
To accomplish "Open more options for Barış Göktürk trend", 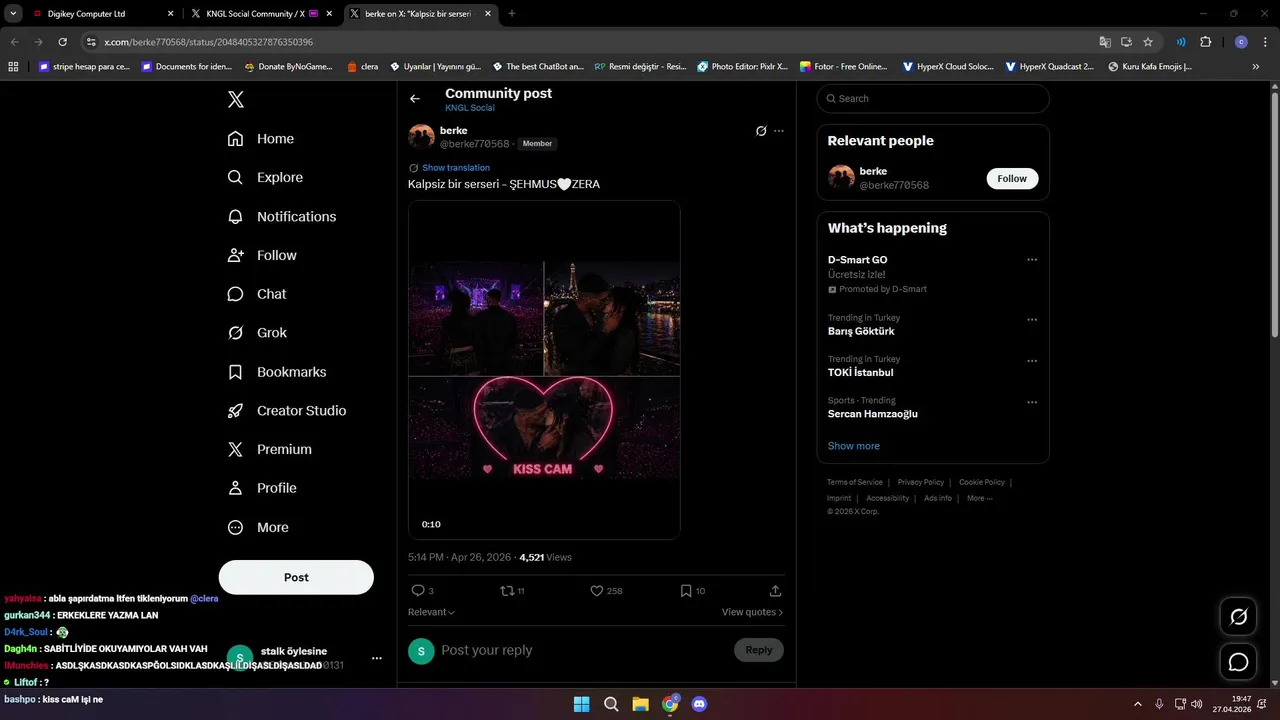I will pyautogui.click(x=1032, y=320).
